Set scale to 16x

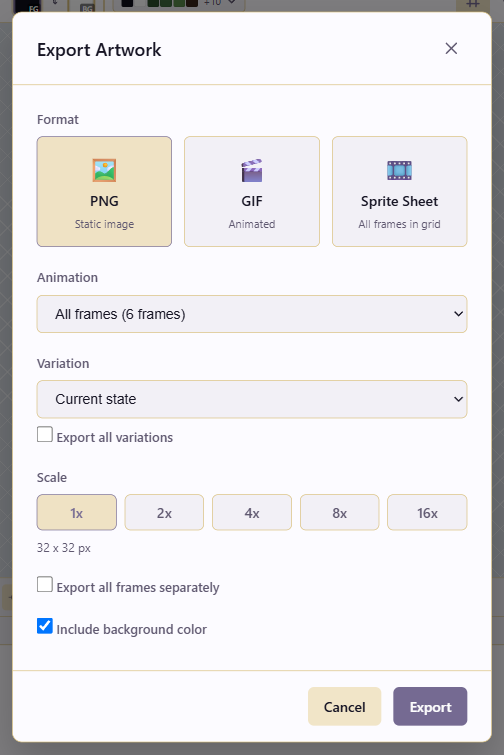click(427, 513)
